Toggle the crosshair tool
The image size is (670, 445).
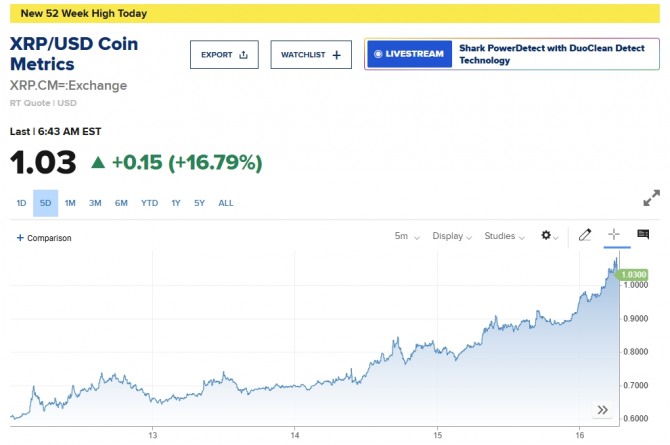click(615, 236)
